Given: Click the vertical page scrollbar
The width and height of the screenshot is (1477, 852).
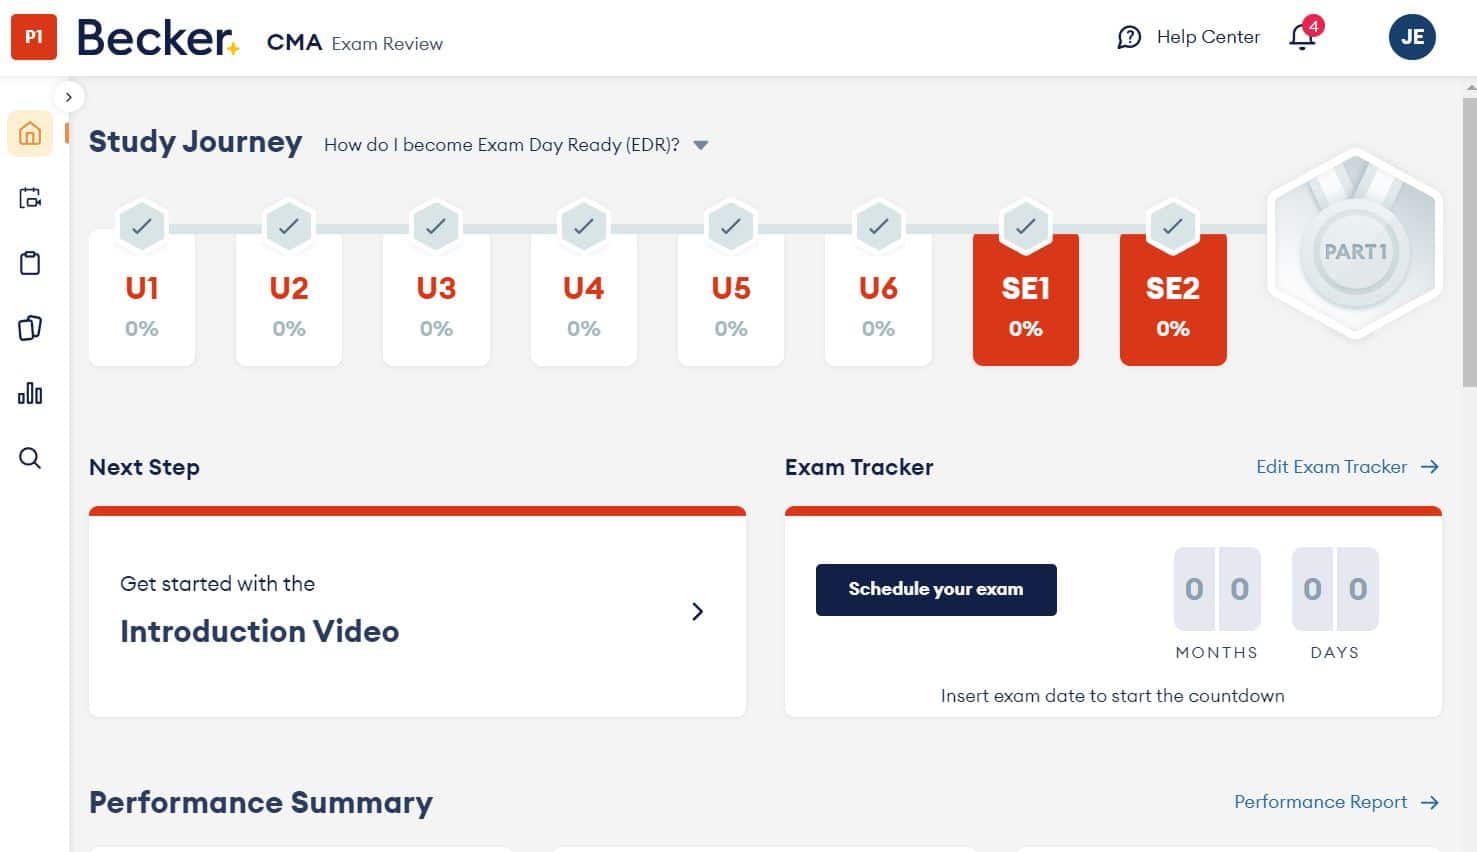Looking at the screenshot, I should (x=1468, y=240).
